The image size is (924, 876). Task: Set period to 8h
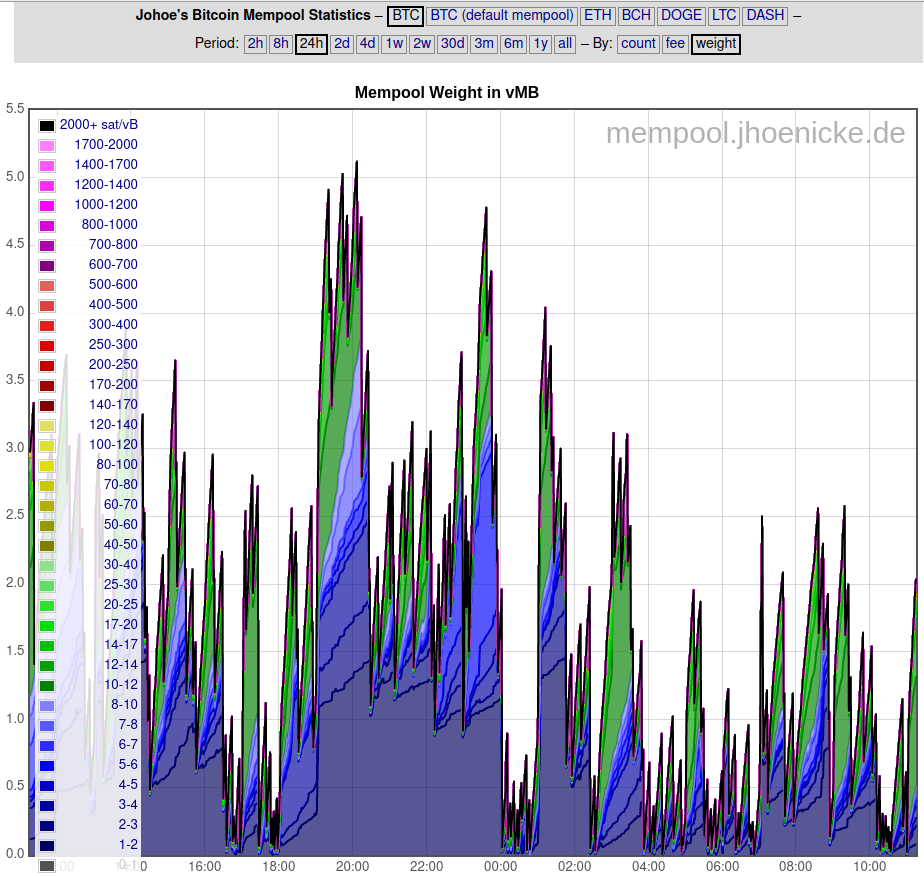[x=280, y=44]
